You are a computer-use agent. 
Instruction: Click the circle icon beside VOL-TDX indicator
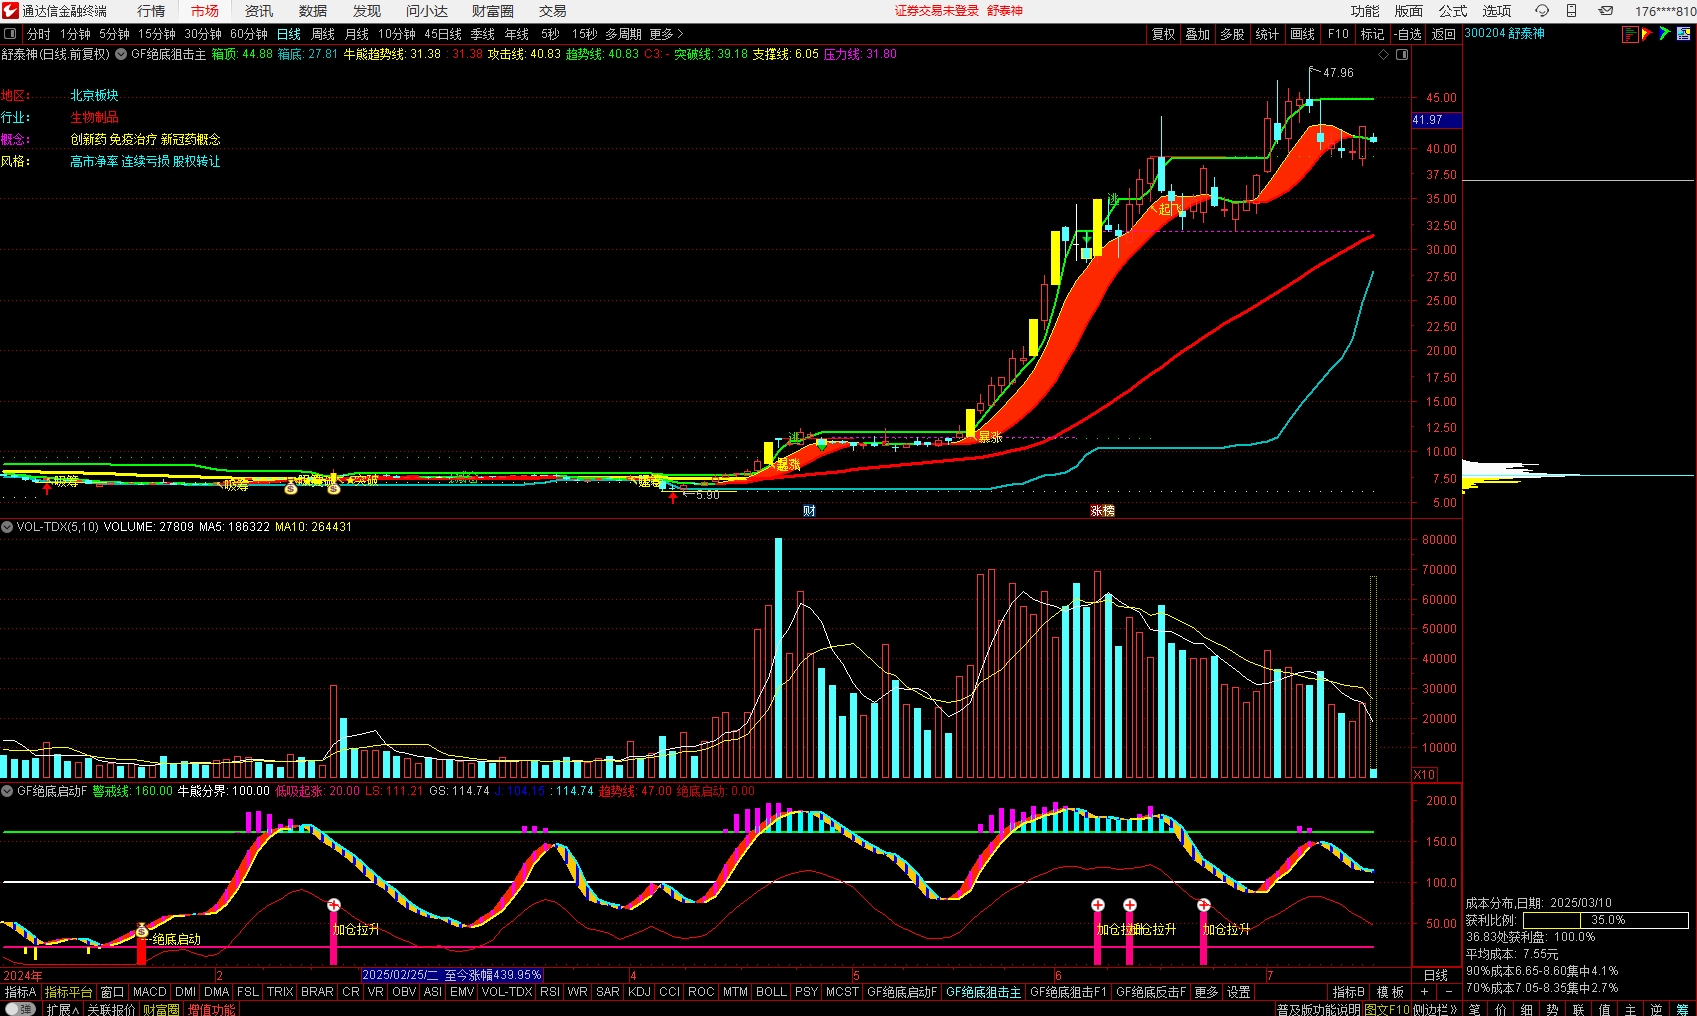(x=7, y=527)
